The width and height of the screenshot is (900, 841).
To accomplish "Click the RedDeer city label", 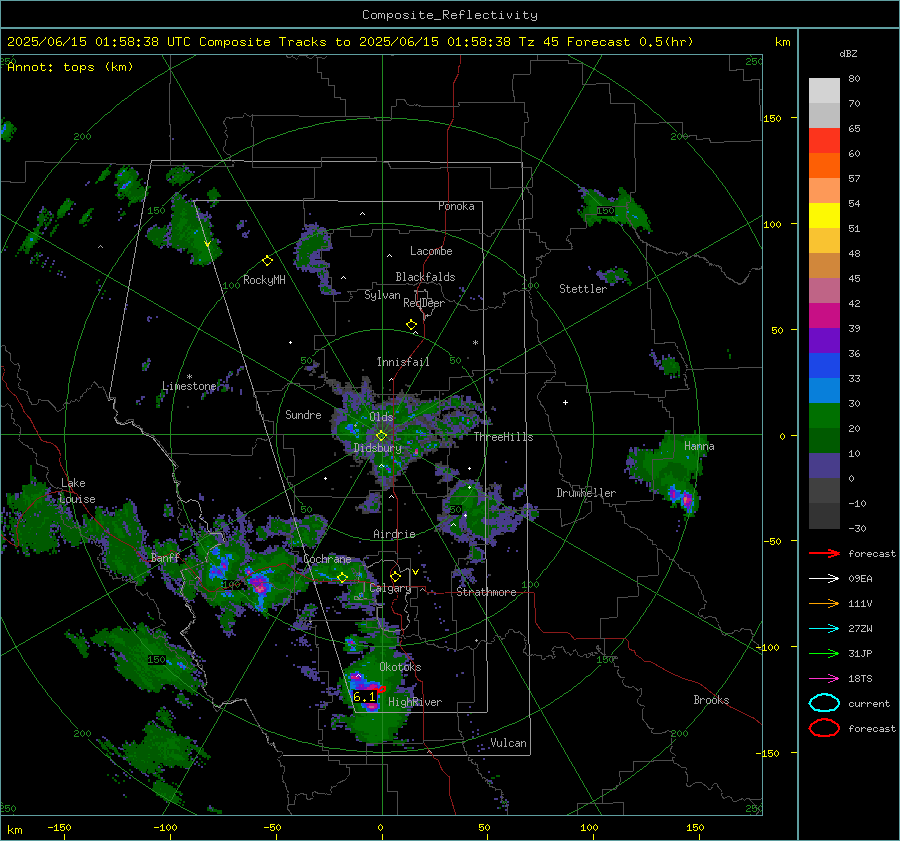I will (x=424, y=303).
